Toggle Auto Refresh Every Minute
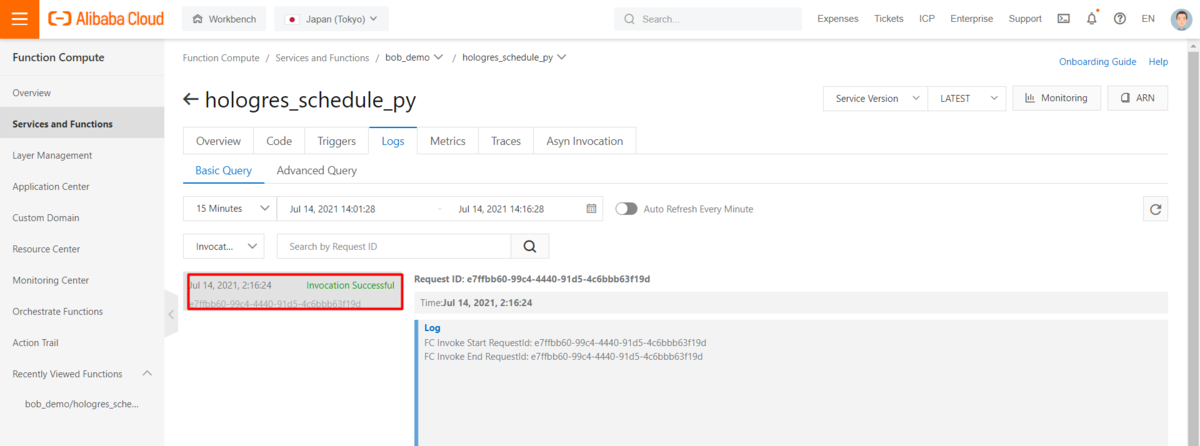The width and height of the screenshot is (1200, 446). click(x=626, y=209)
